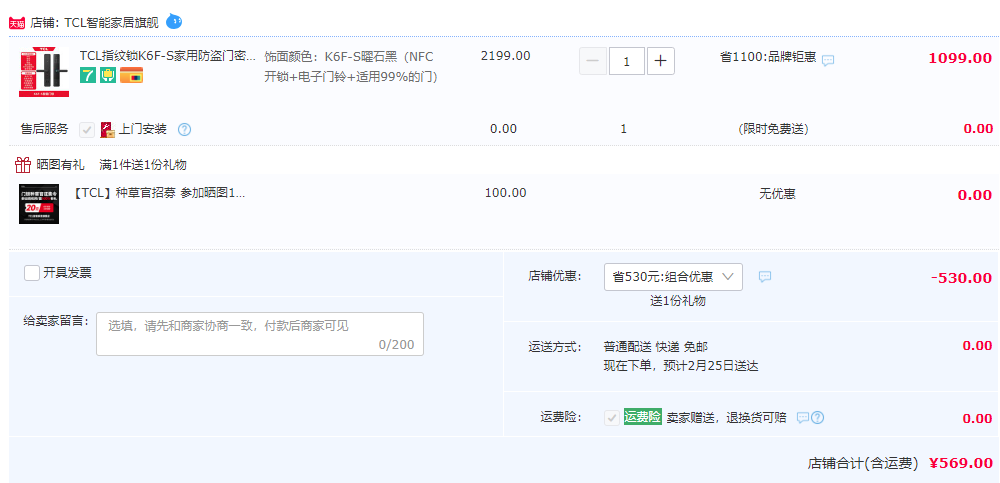Click the 预计2月25日送达 delivery estimate
The image size is (1000, 483).
pos(710,366)
